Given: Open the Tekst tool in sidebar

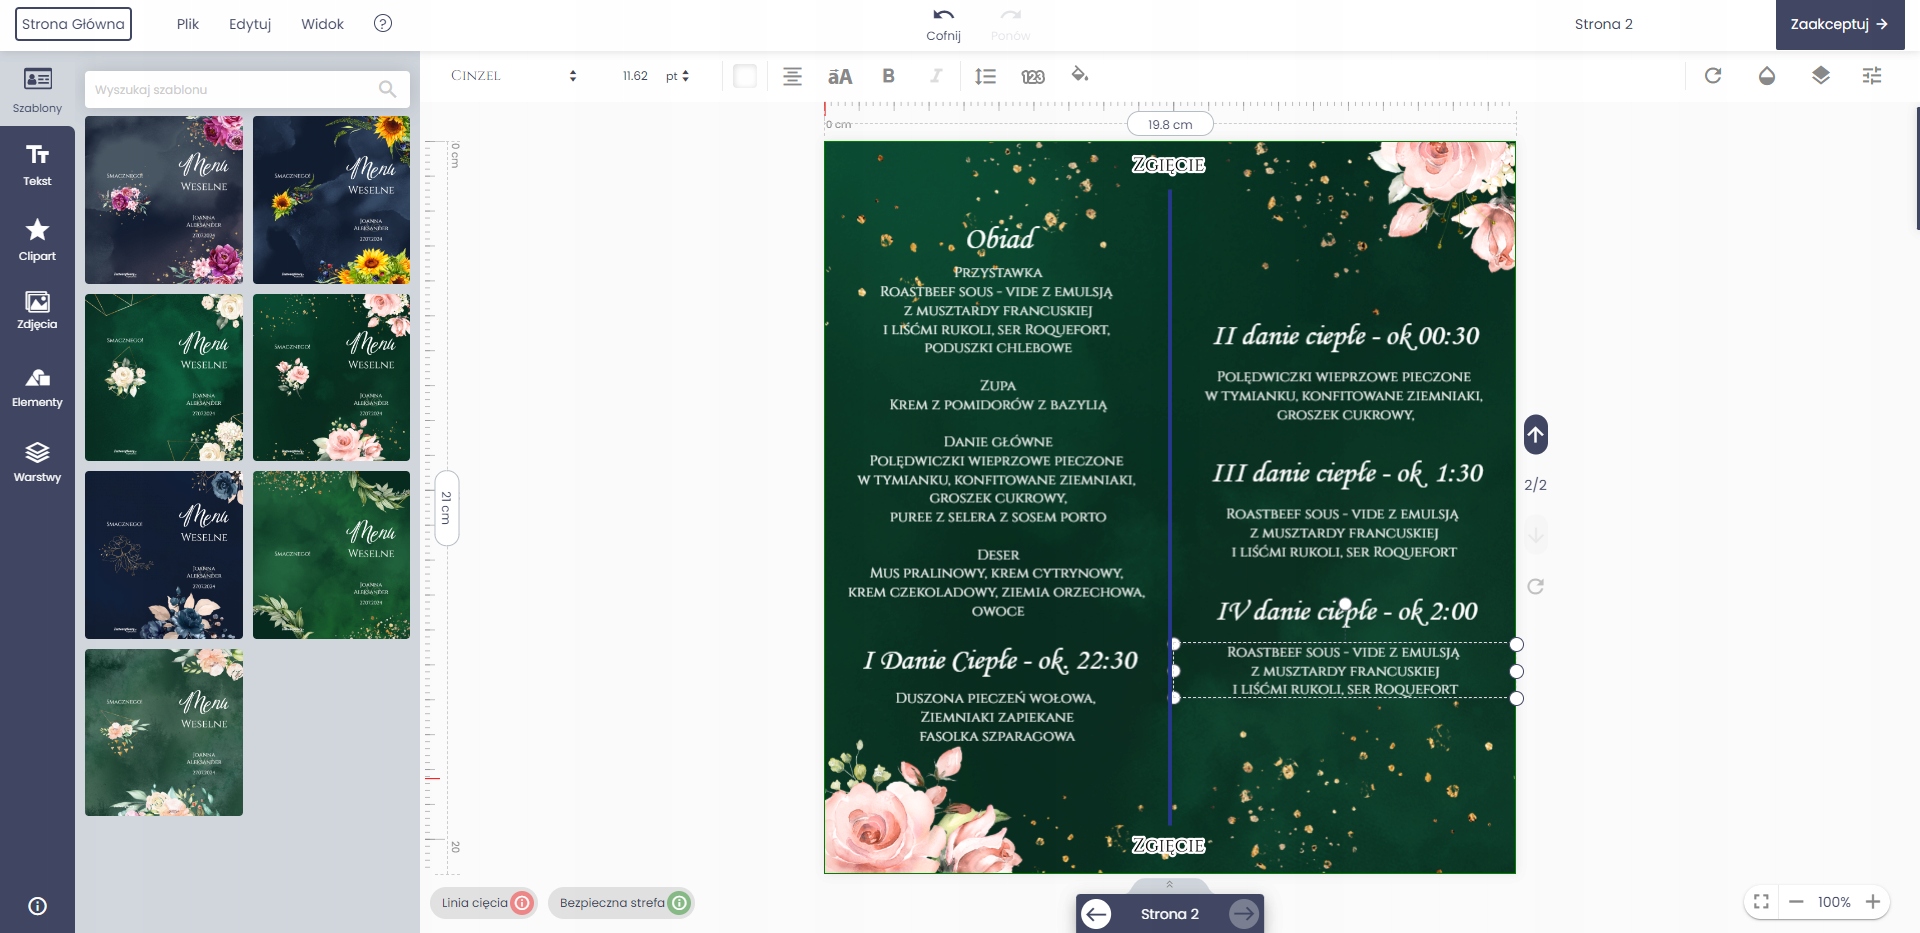Looking at the screenshot, I should coord(37,165).
